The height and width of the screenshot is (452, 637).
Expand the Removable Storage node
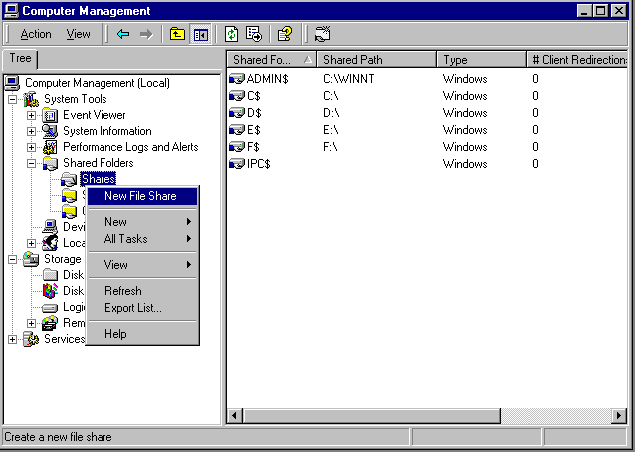point(31,323)
